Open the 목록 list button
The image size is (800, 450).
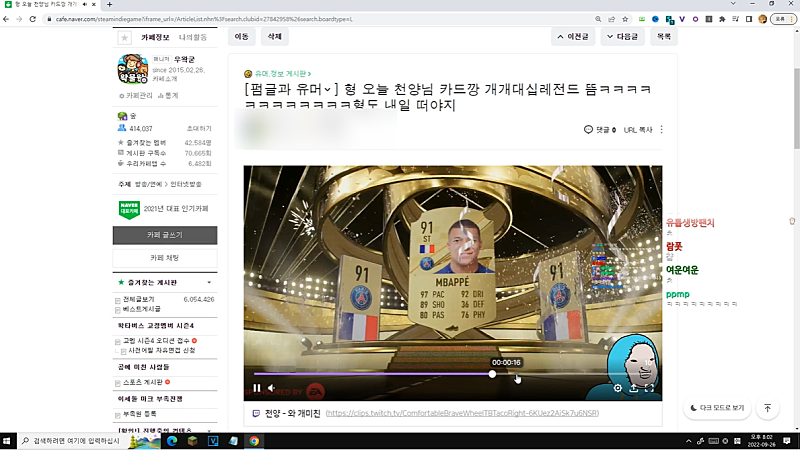click(x=664, y=37)
